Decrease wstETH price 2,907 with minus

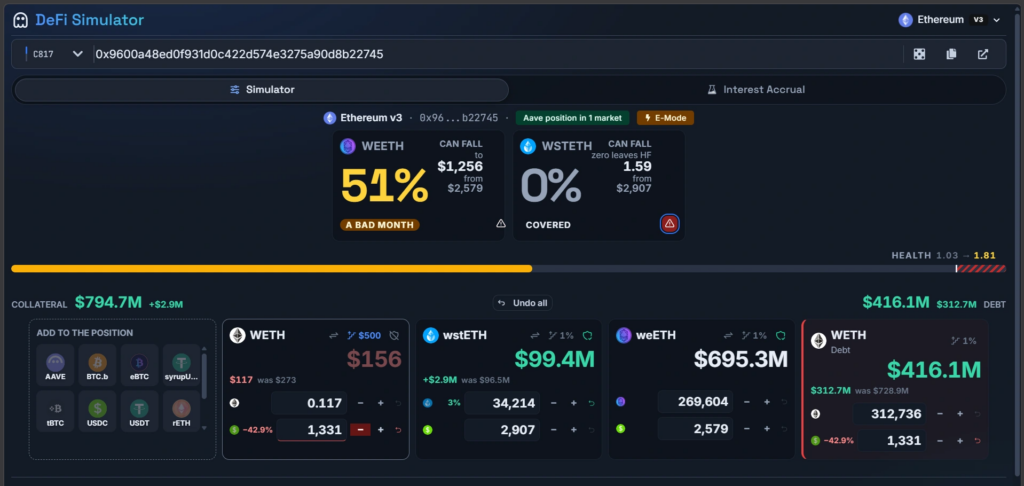pyautogui.click(x=554, y=430)
